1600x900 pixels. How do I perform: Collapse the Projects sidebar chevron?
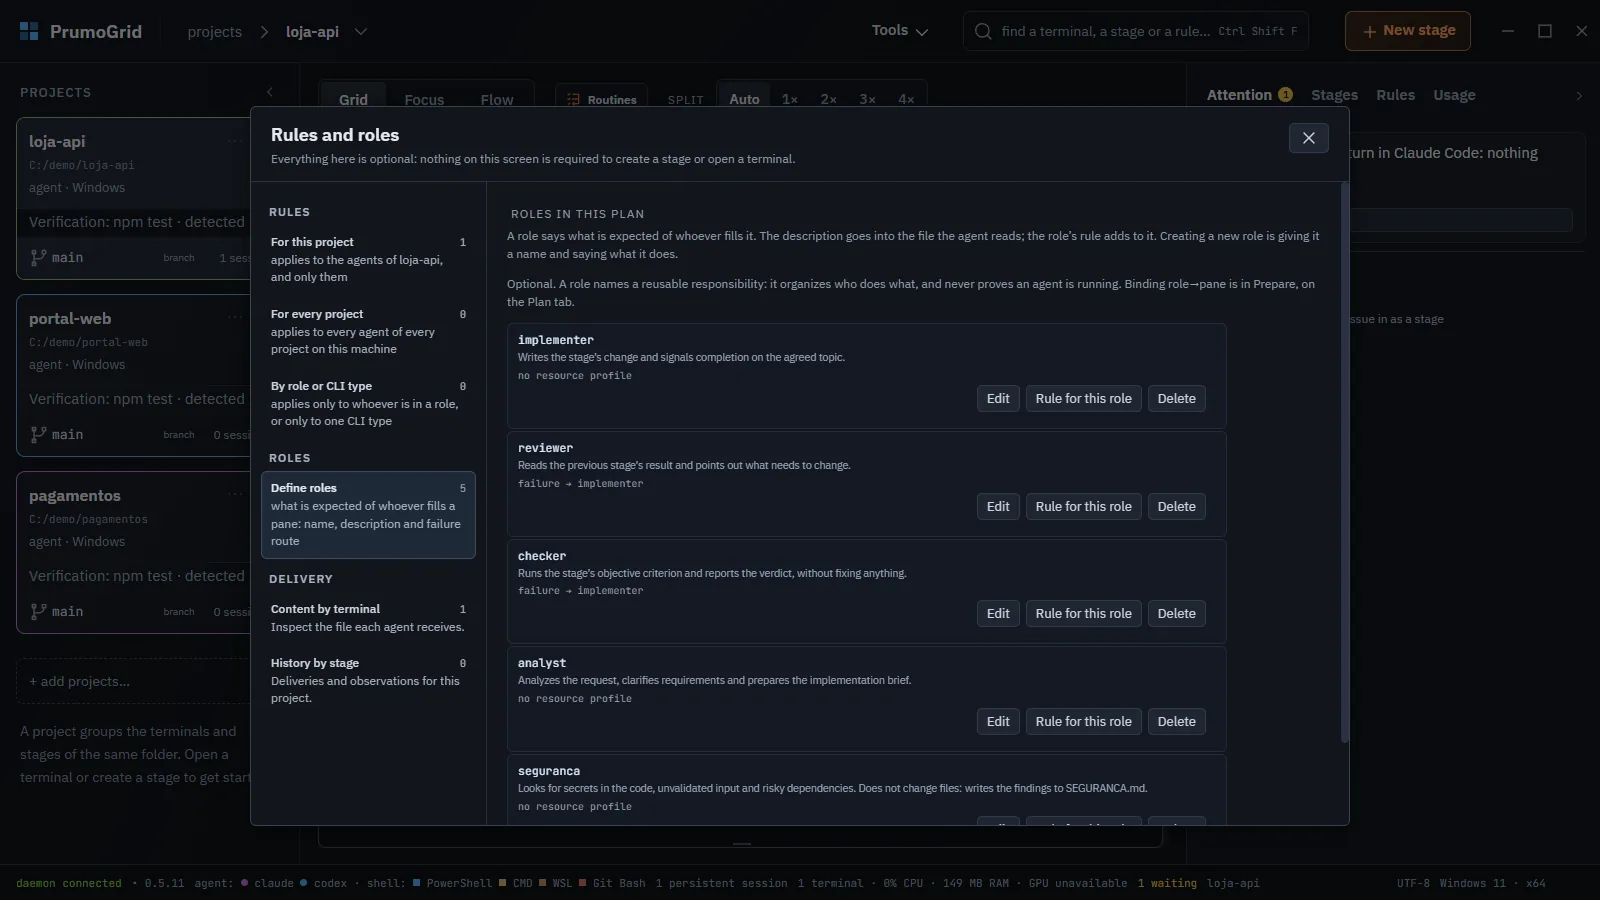(269, 92)
